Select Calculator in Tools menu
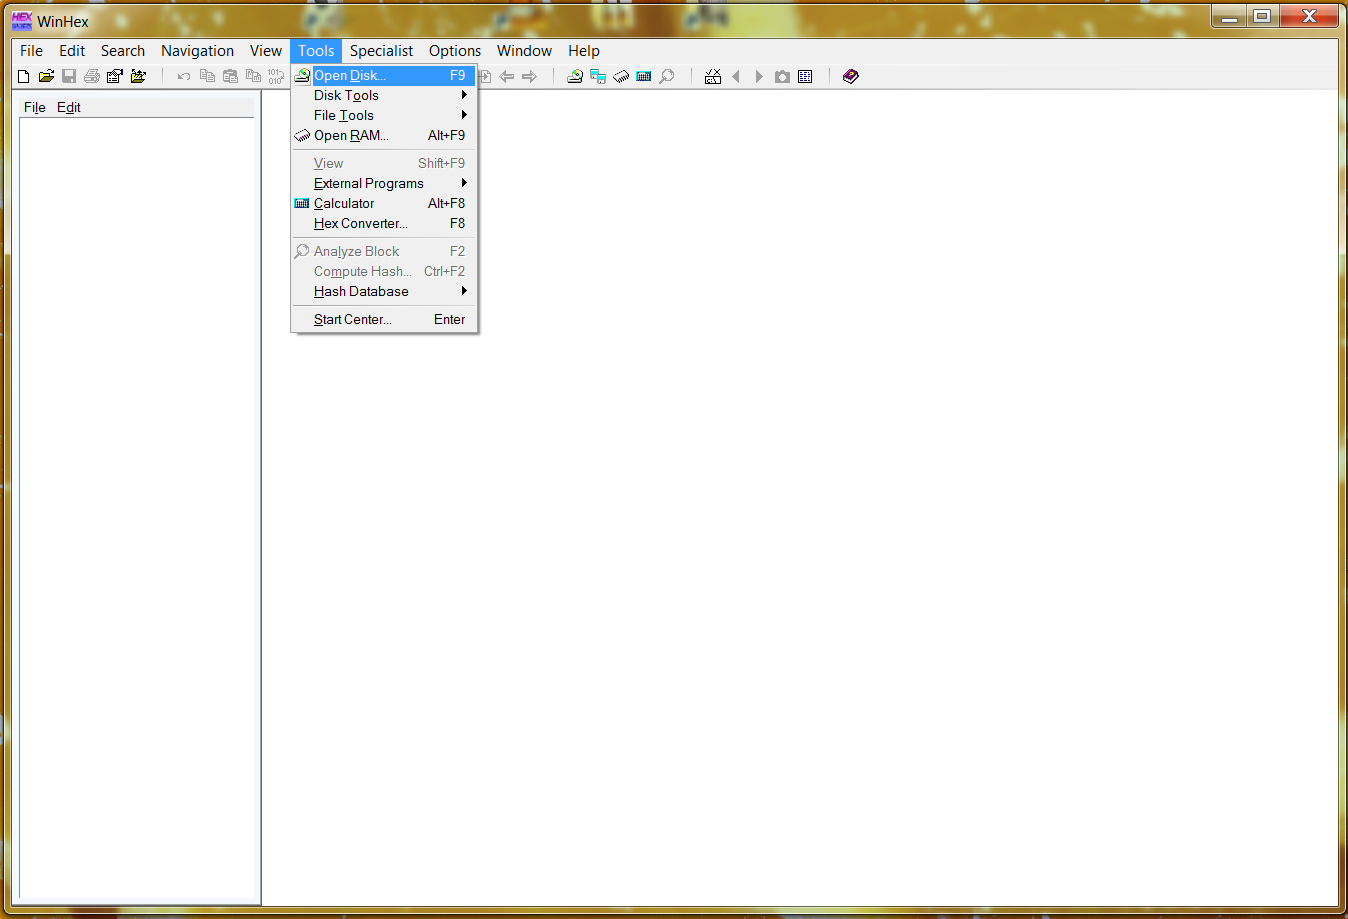The image size is (1348, 919). 385,203
